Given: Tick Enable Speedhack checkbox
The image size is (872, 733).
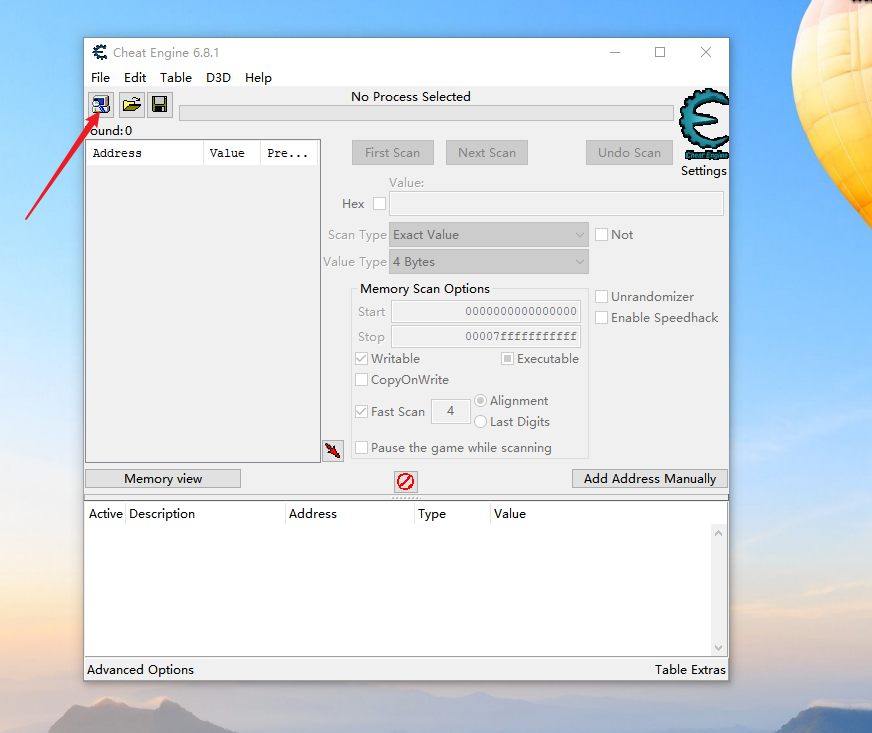Looking at the screenshot, I should (x=601, y=318).
